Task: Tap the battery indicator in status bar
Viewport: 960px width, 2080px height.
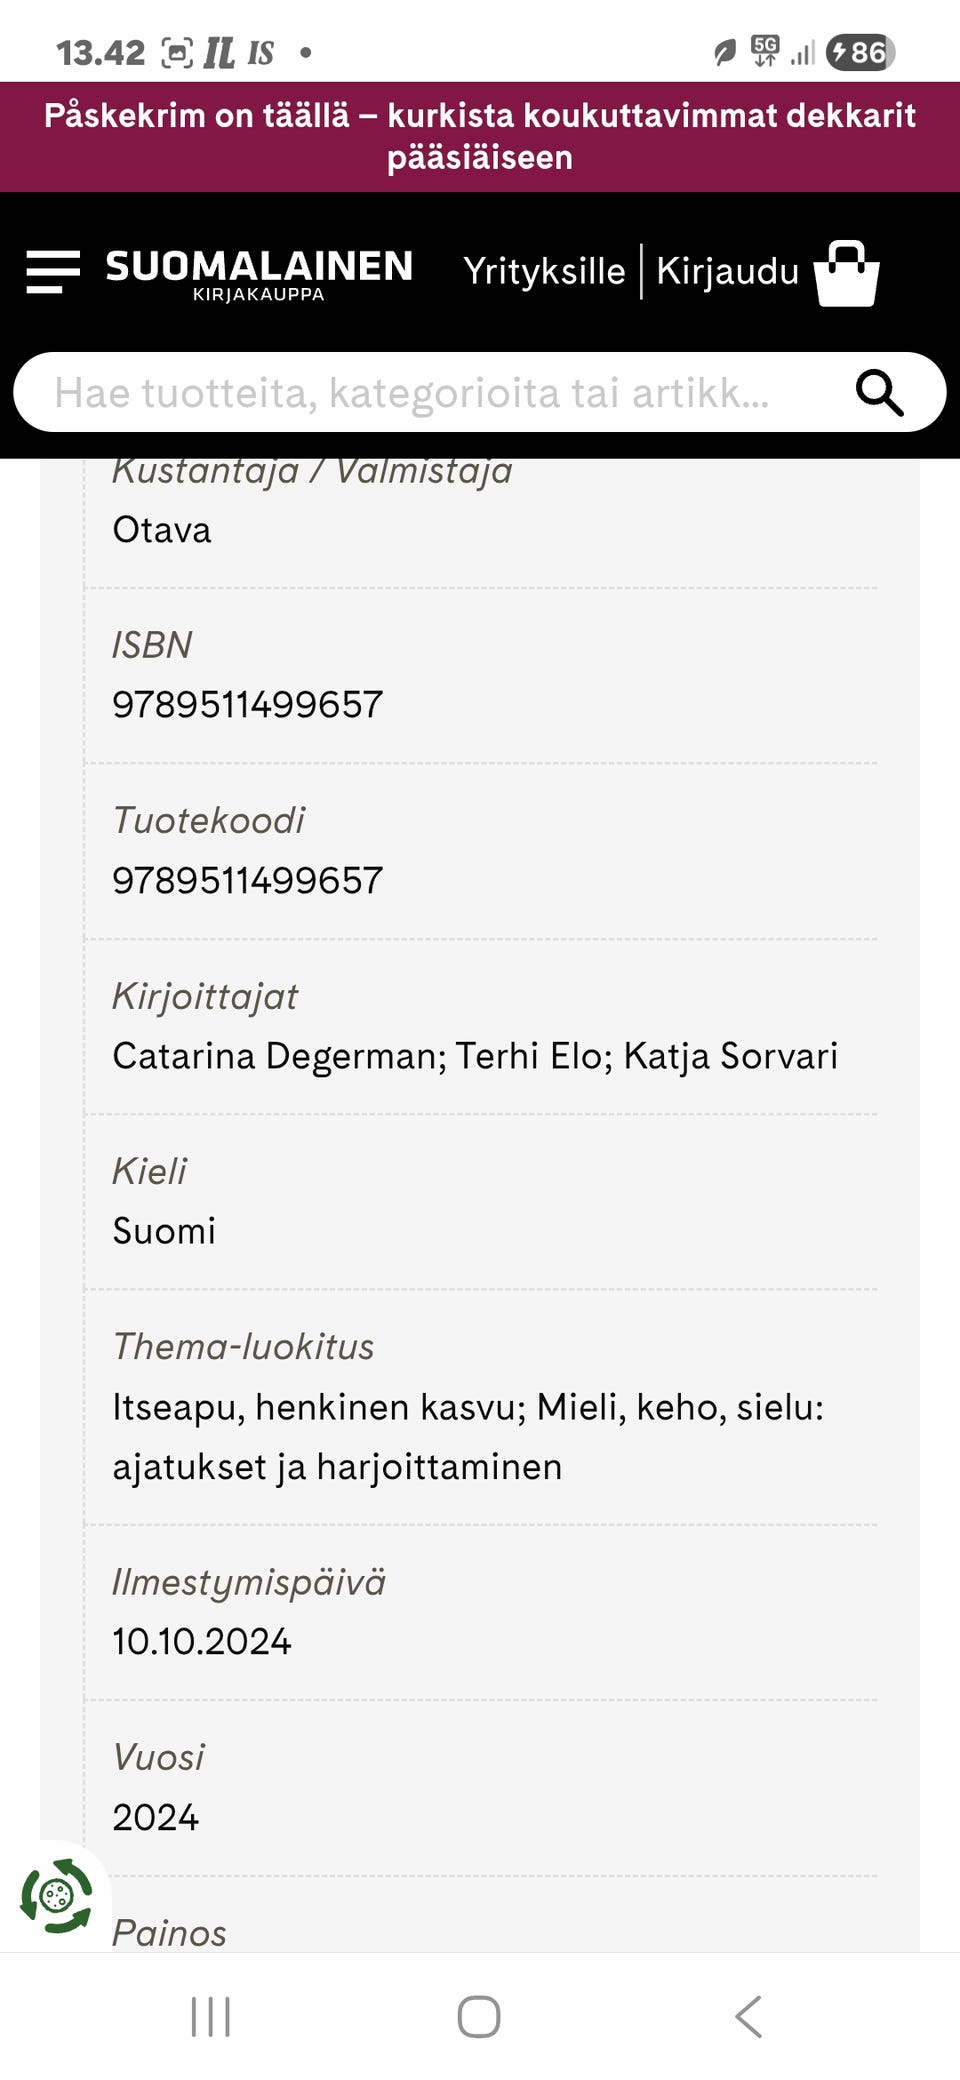Action: [860, 52]
